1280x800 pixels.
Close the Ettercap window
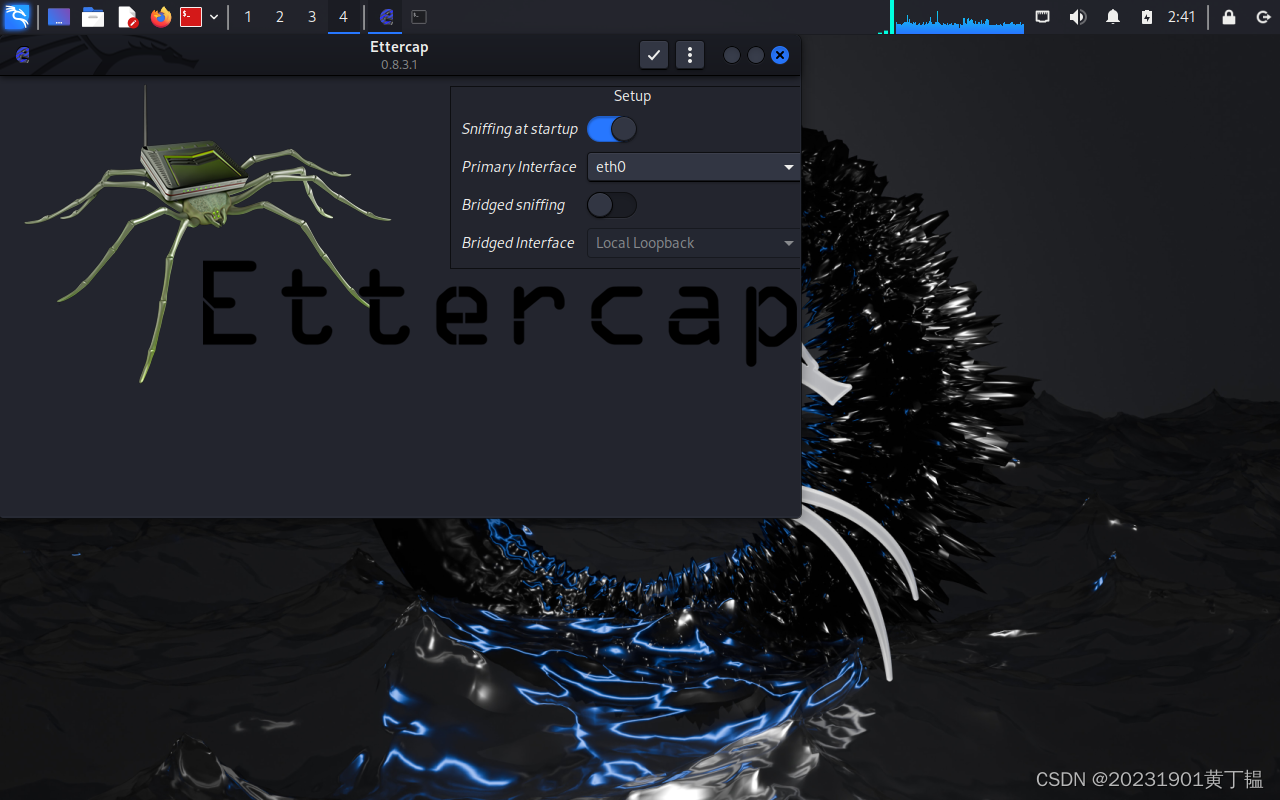click(780, 55)
